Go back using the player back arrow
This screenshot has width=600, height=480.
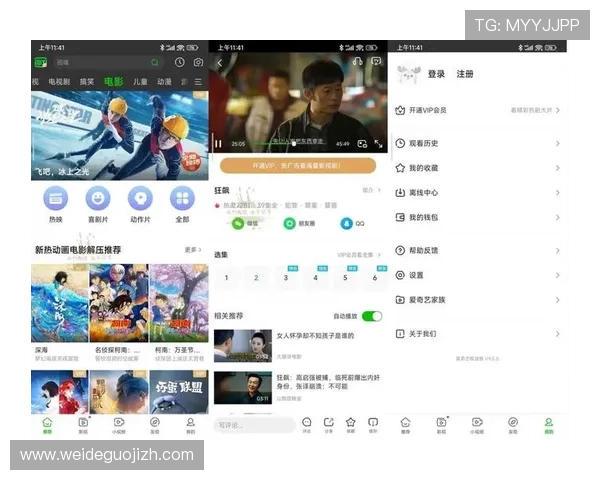pos(220,63)
